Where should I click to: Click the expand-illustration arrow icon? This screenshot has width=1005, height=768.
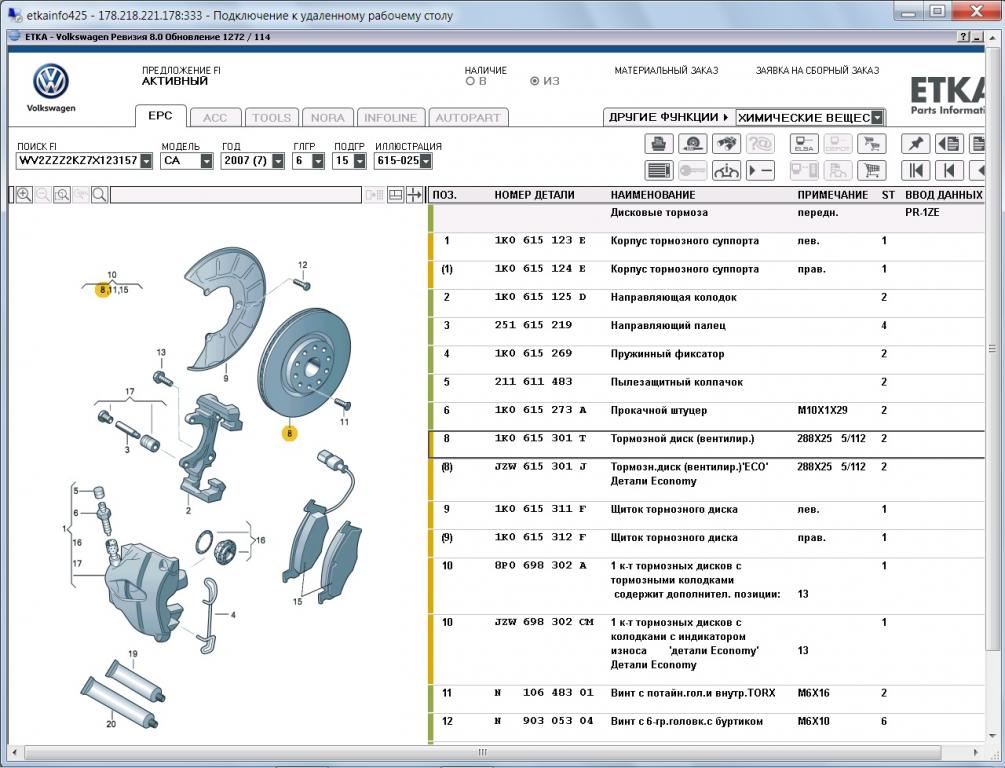point(415,195)
